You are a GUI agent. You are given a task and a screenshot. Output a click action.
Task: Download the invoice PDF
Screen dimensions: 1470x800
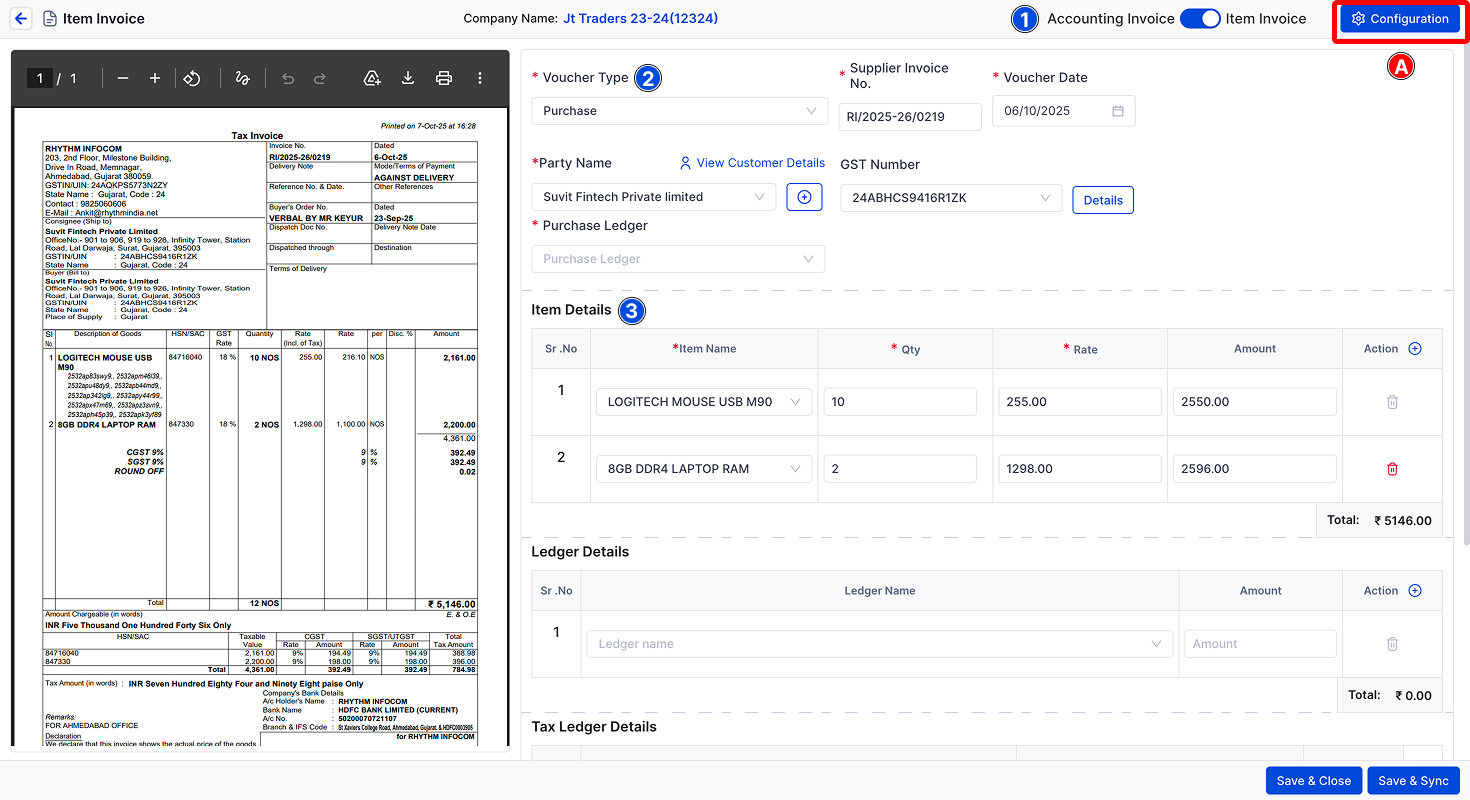pos(408,78)
